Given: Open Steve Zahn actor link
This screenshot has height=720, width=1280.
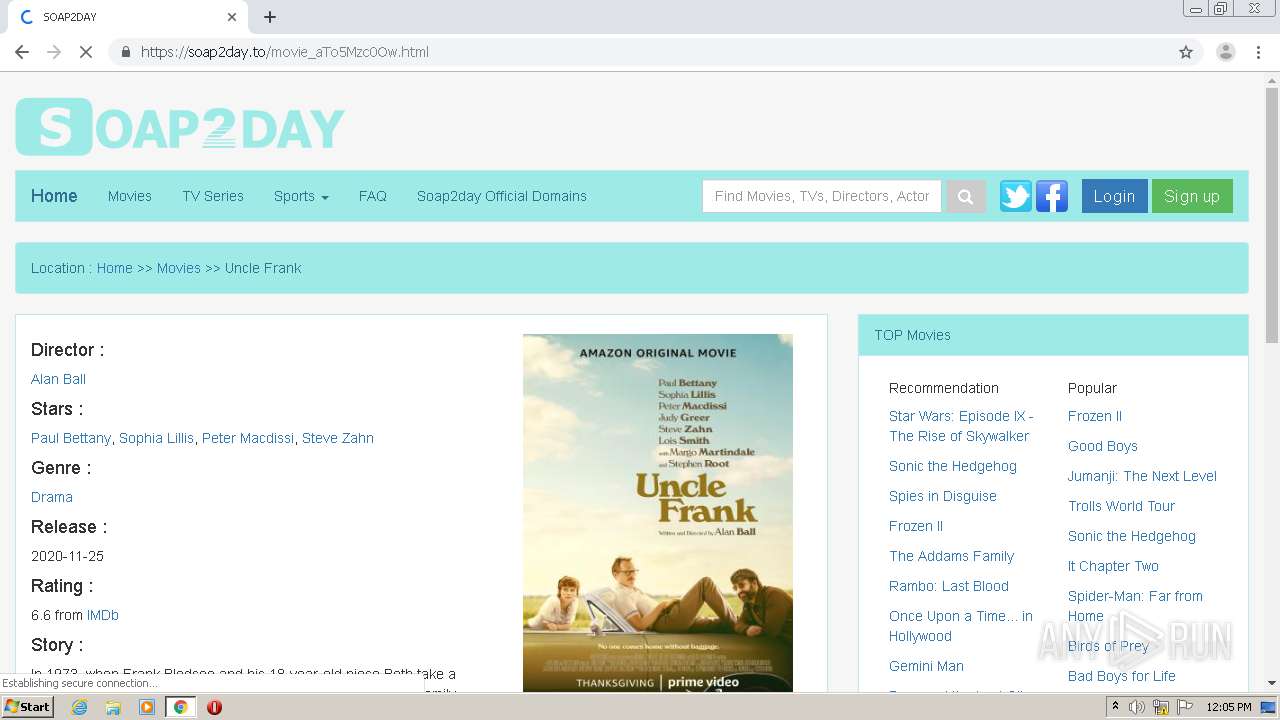Looking at the screenshot, I should tap(338, 438).
